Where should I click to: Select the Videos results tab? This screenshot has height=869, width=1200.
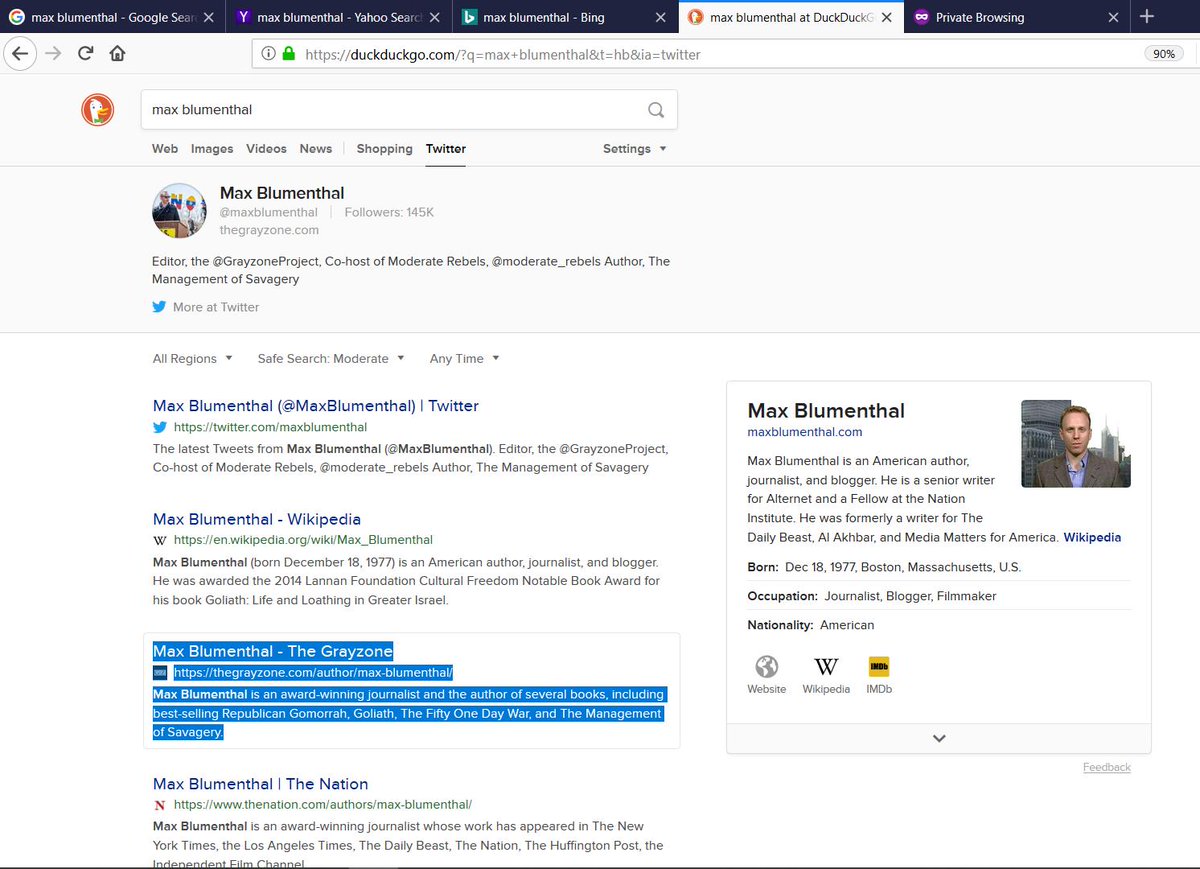coord(266,149)
